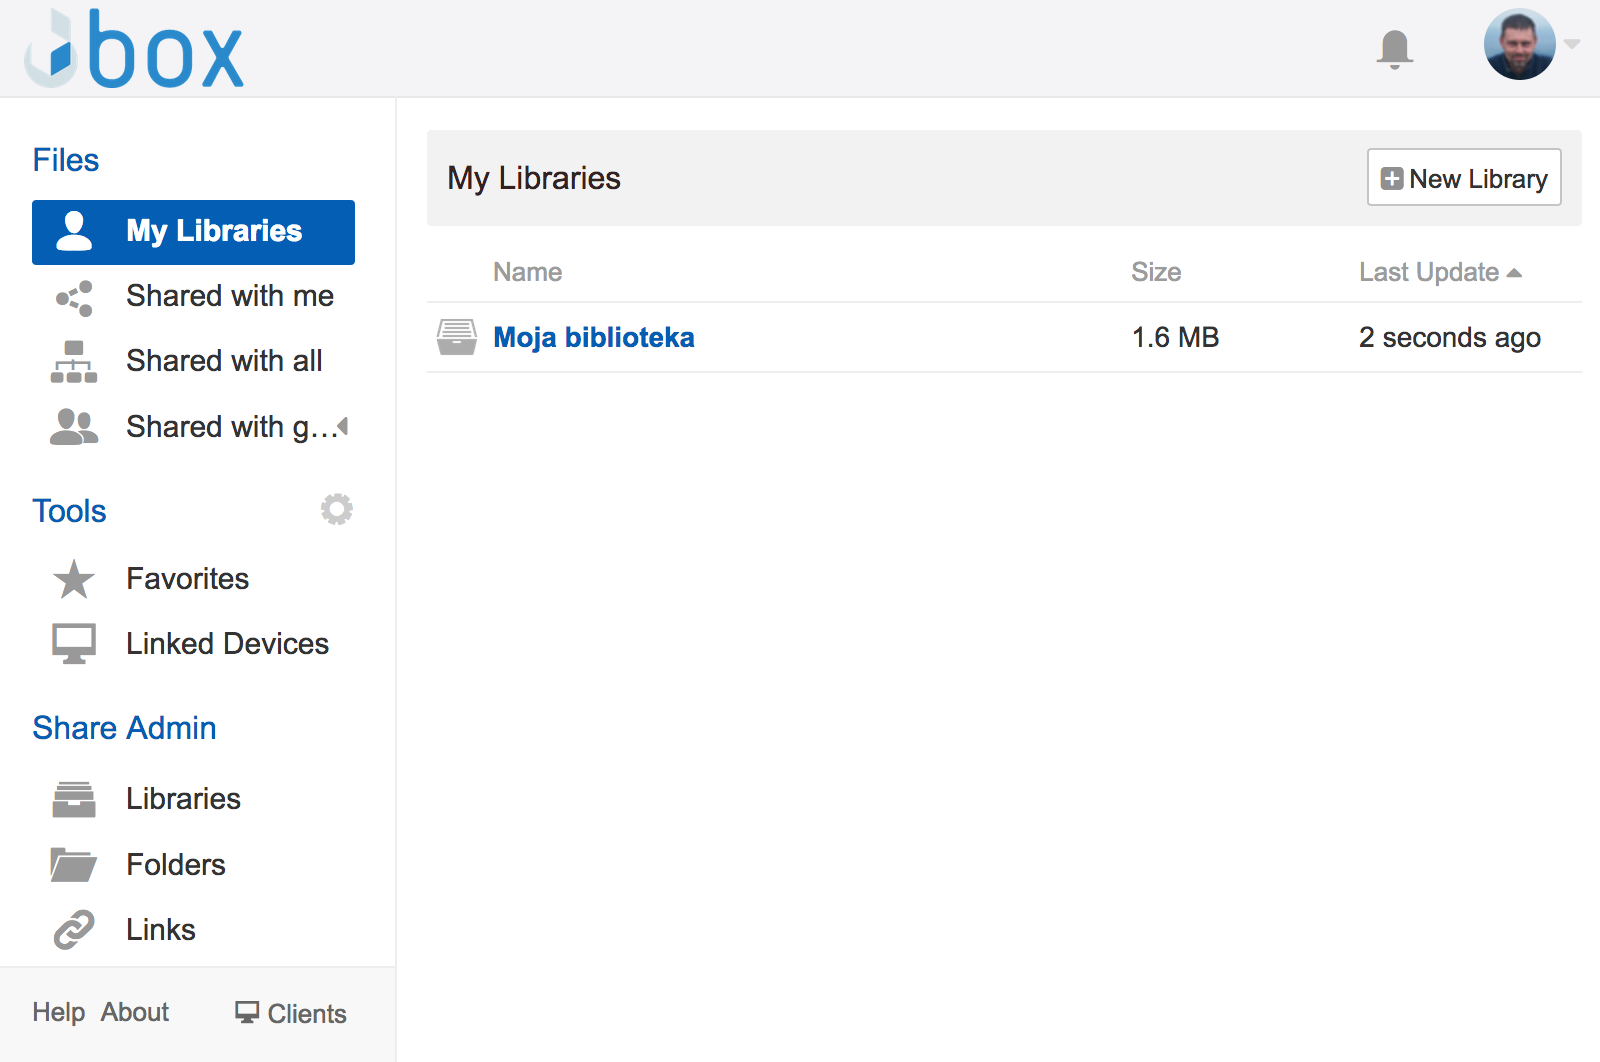Sort libraries by Name column

click(527, 272)
